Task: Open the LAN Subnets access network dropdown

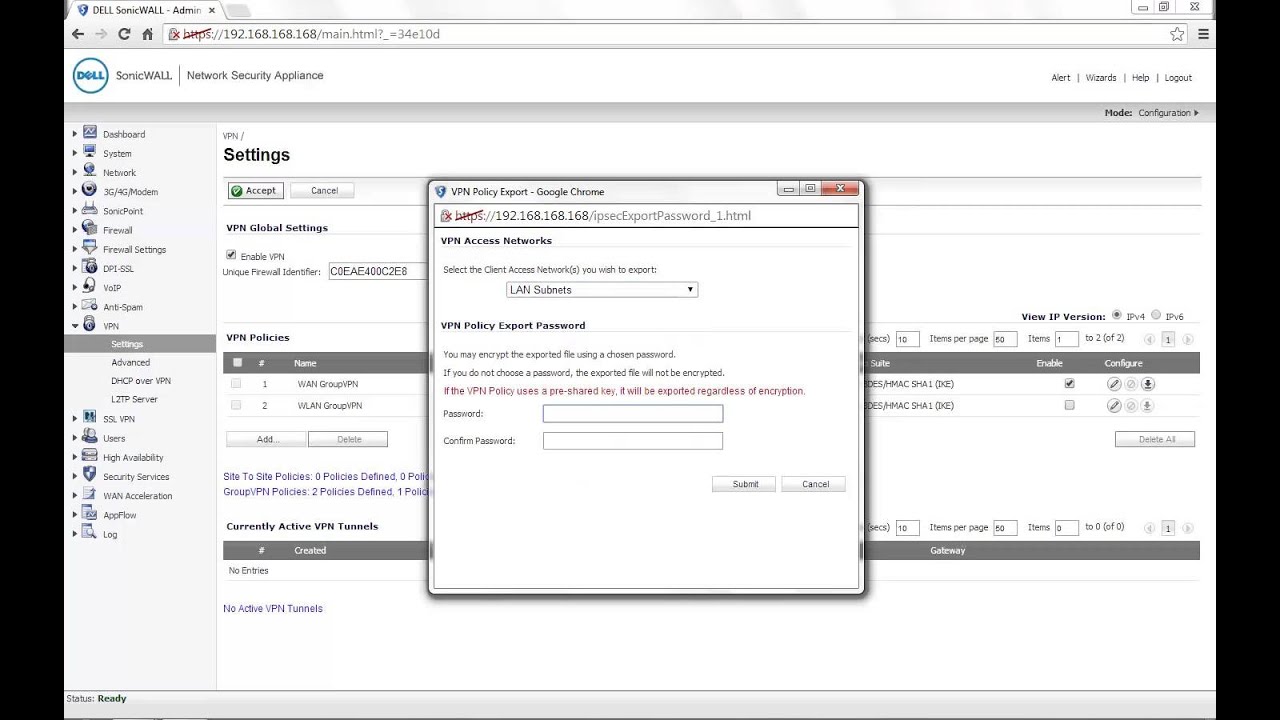Action: pos(602,290)
